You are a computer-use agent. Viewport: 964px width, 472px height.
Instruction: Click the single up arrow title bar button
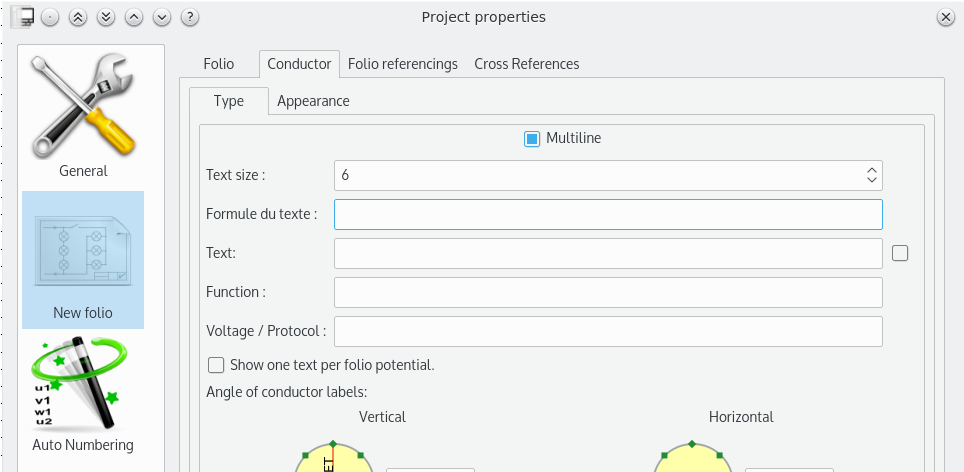click(134, 17)
